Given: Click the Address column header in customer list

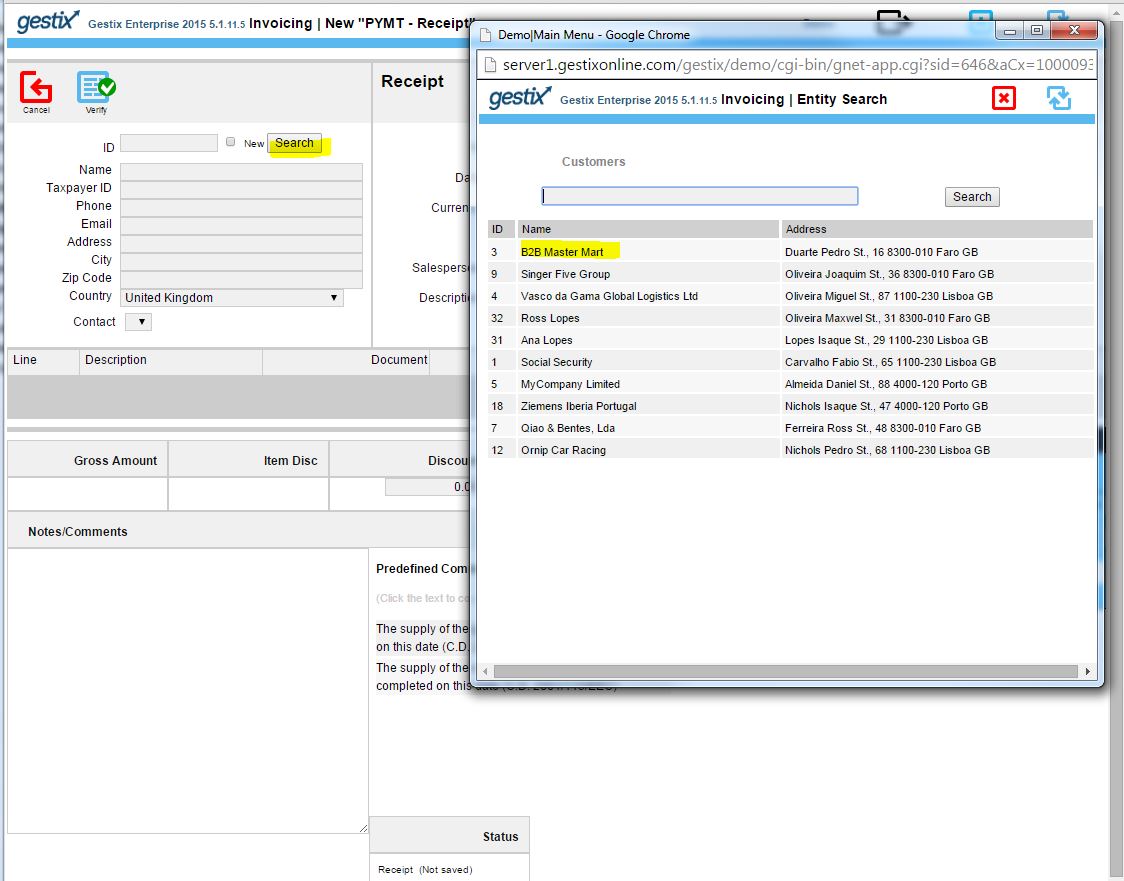Looking at the screenshot, I should point(937,229).
